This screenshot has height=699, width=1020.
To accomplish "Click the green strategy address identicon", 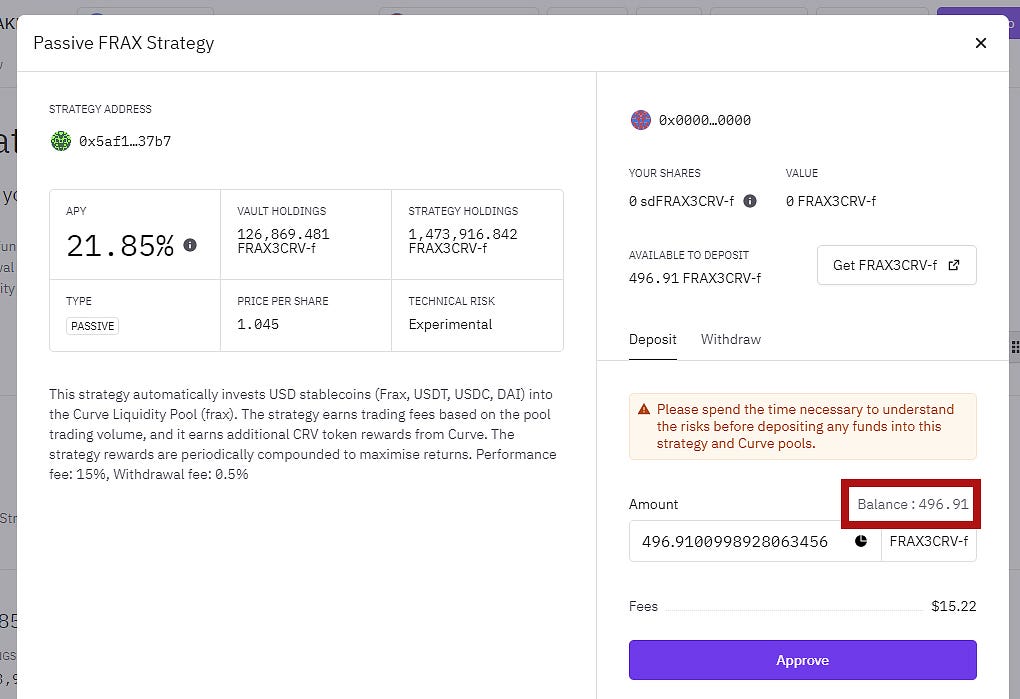I will (60, 141).
